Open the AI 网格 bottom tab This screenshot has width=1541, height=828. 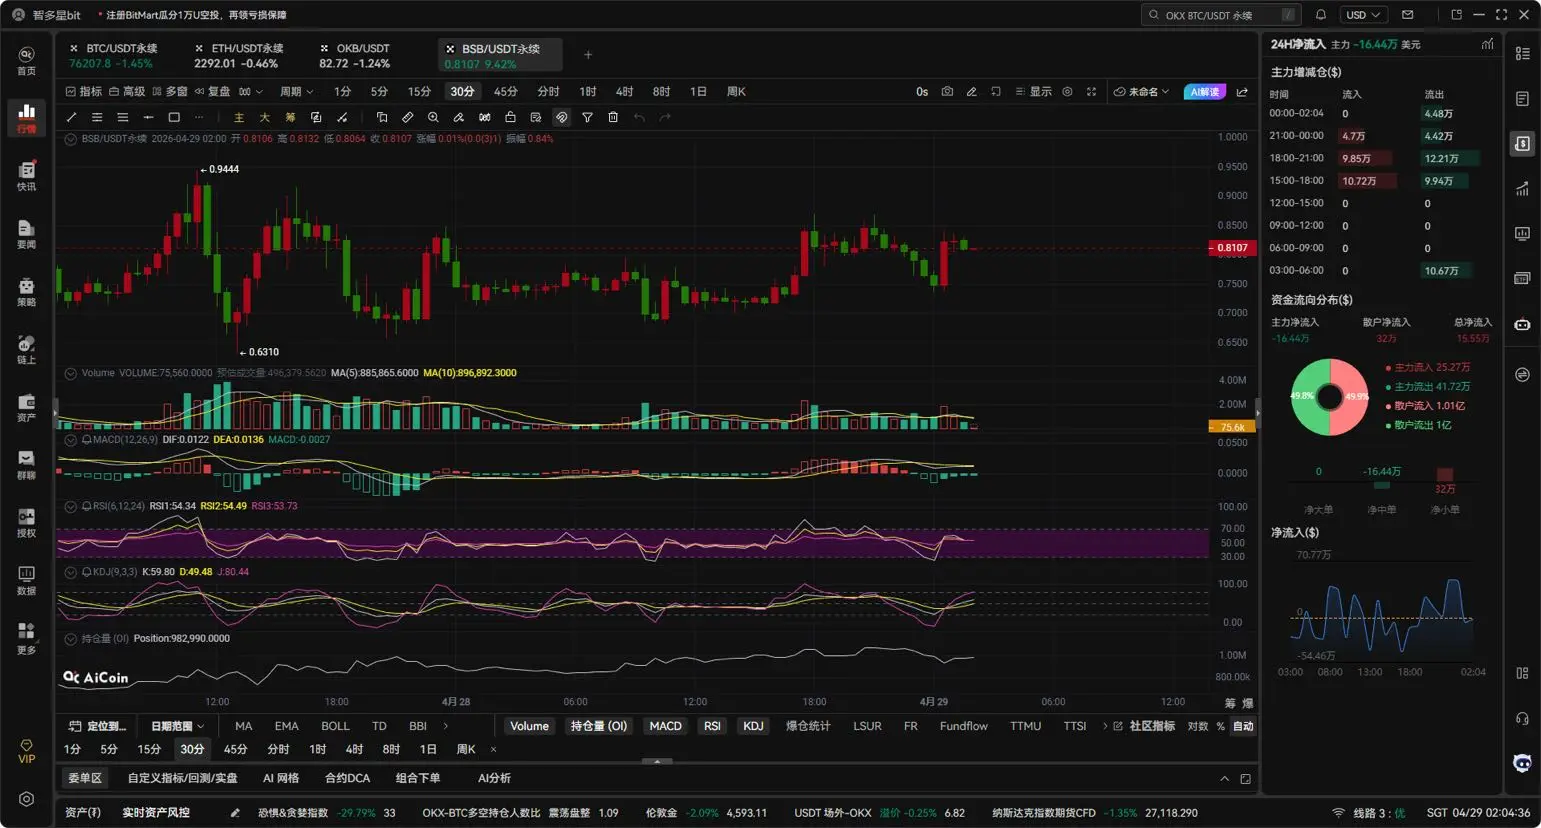(x=281, y=778)
